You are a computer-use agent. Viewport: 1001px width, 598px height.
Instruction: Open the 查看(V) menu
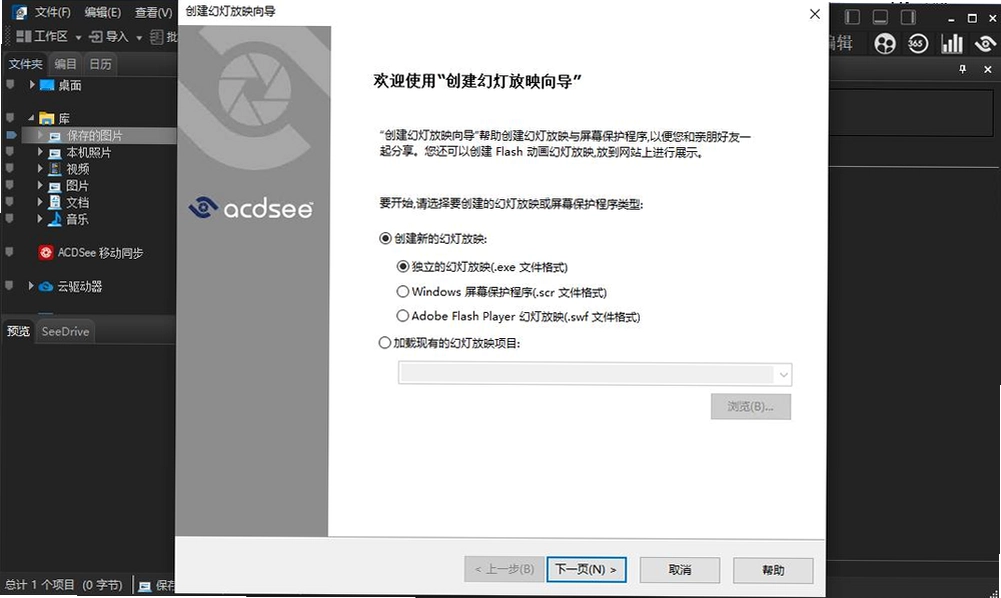[x=153, y=12]
